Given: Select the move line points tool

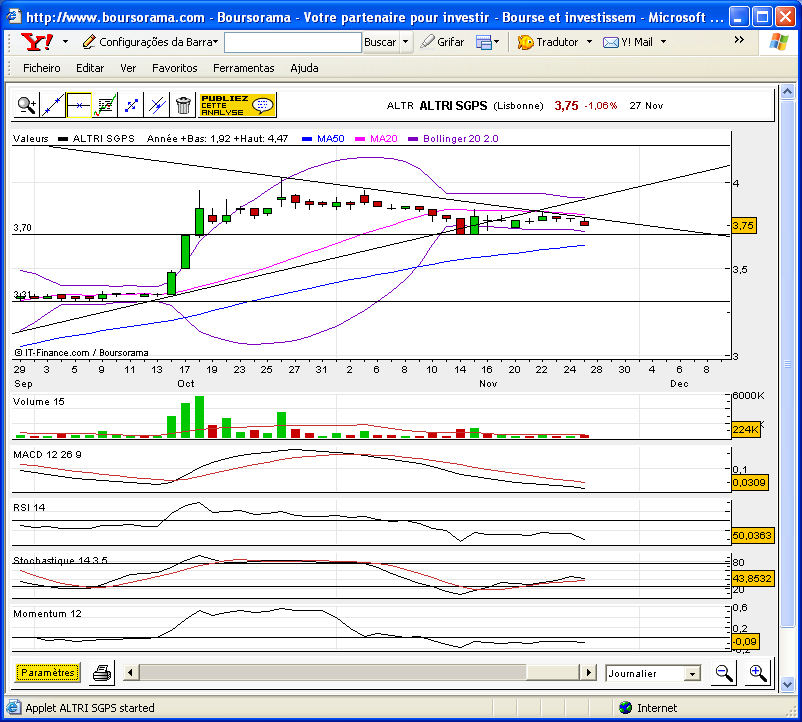Looking at the screenshot, I should point(131,106).
